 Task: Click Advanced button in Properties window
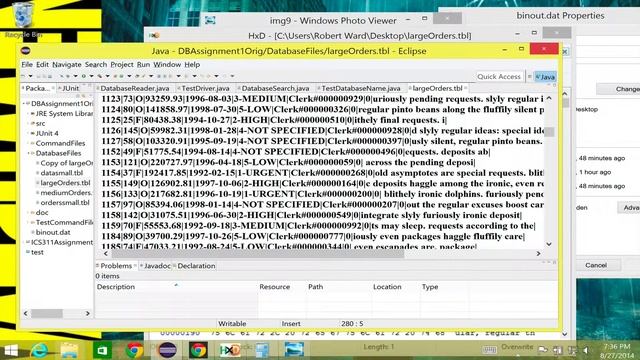[629, 208]
